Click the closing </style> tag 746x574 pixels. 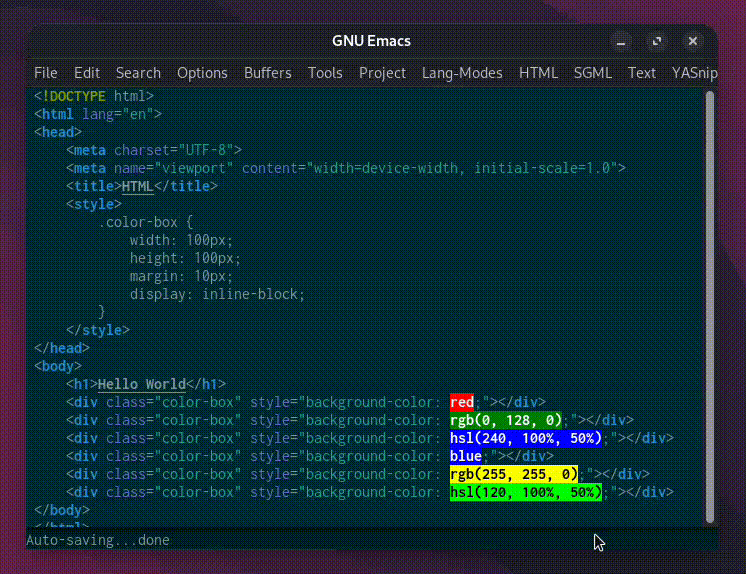pyautogui.click(x=98, y=330)
